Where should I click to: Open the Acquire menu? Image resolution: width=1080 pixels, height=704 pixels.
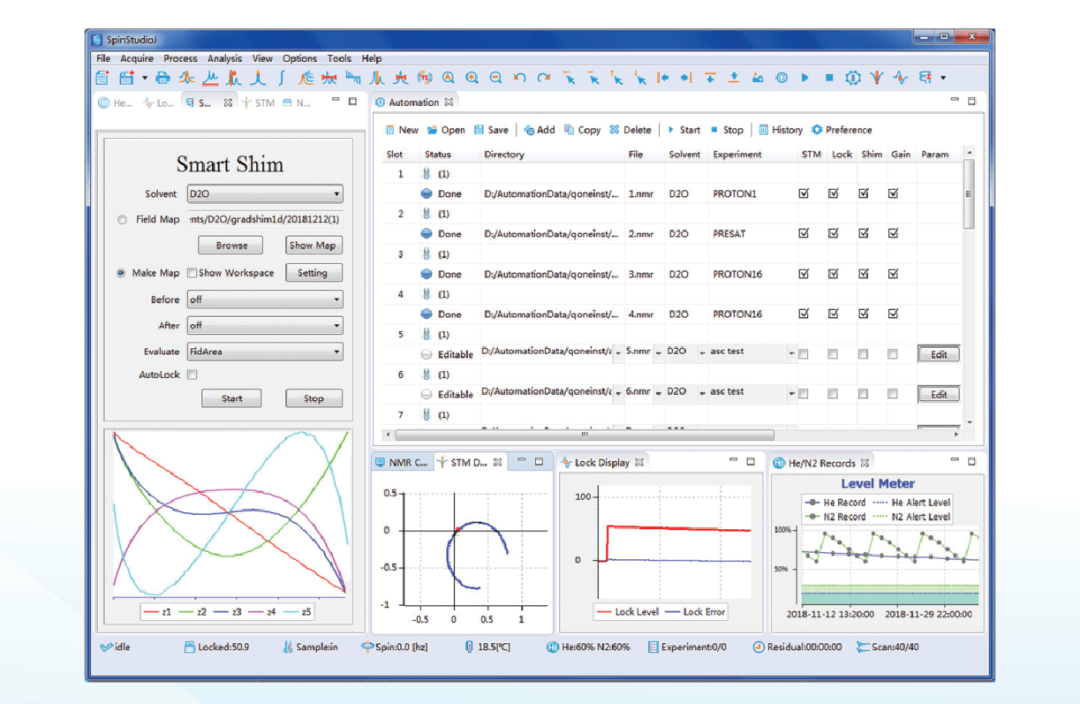[x=136, y=59]
